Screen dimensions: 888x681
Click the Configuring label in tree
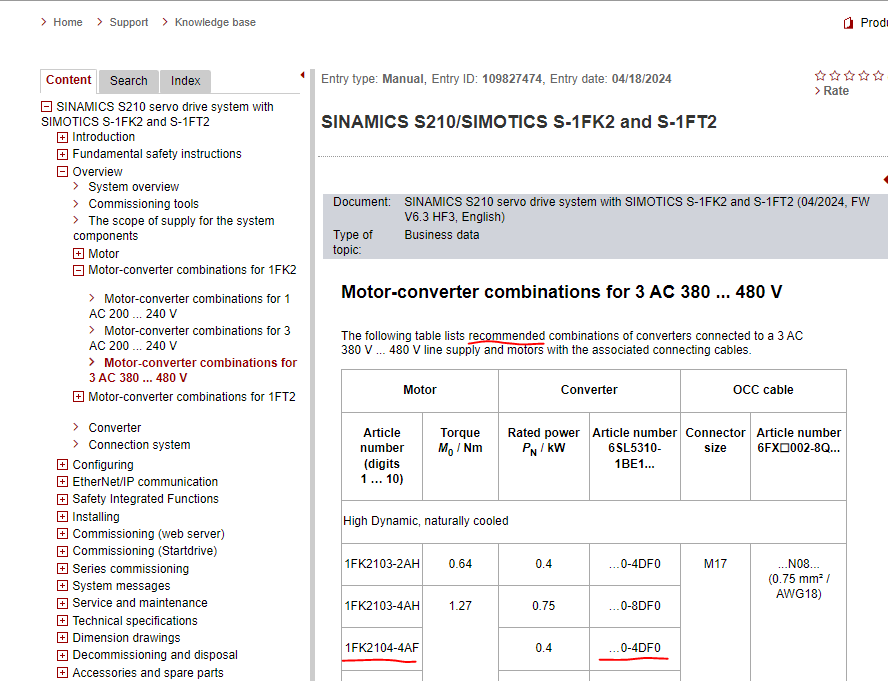103,465
